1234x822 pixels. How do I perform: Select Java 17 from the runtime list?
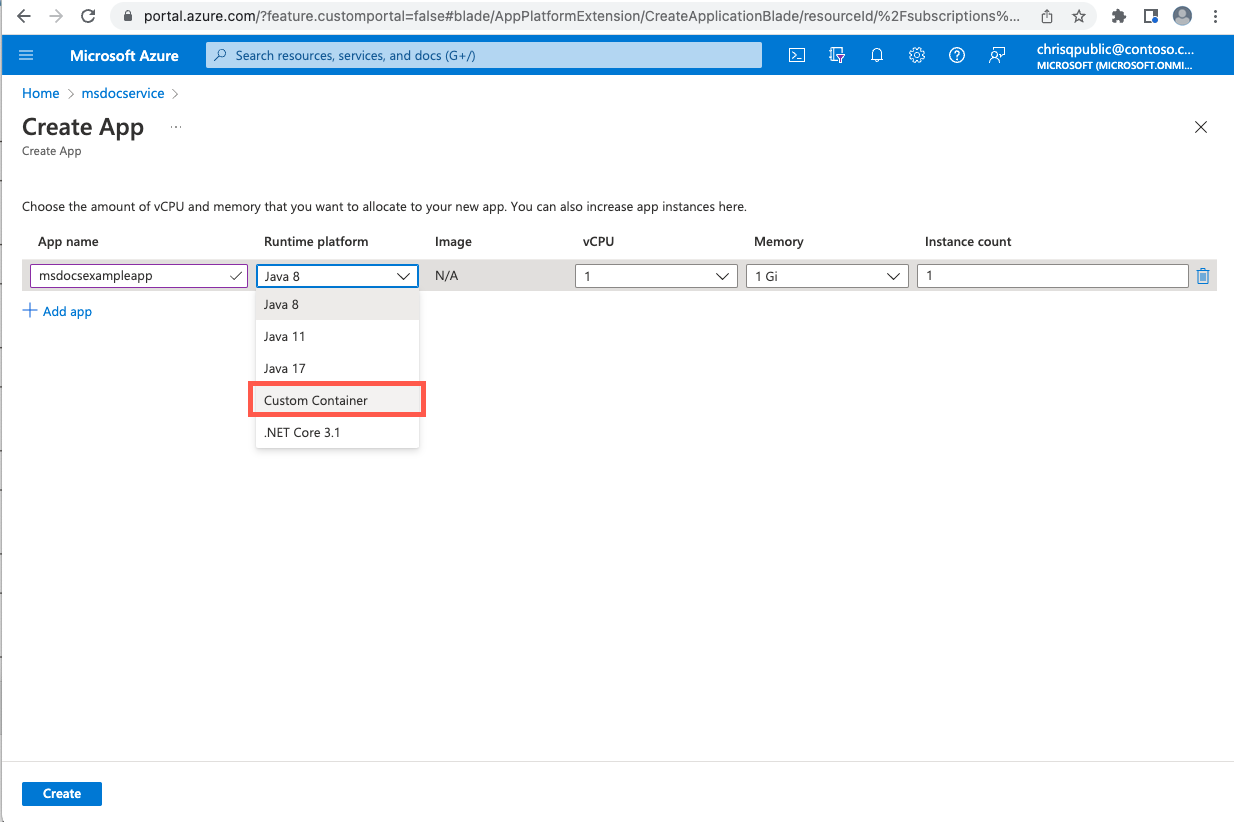(337, 368)
